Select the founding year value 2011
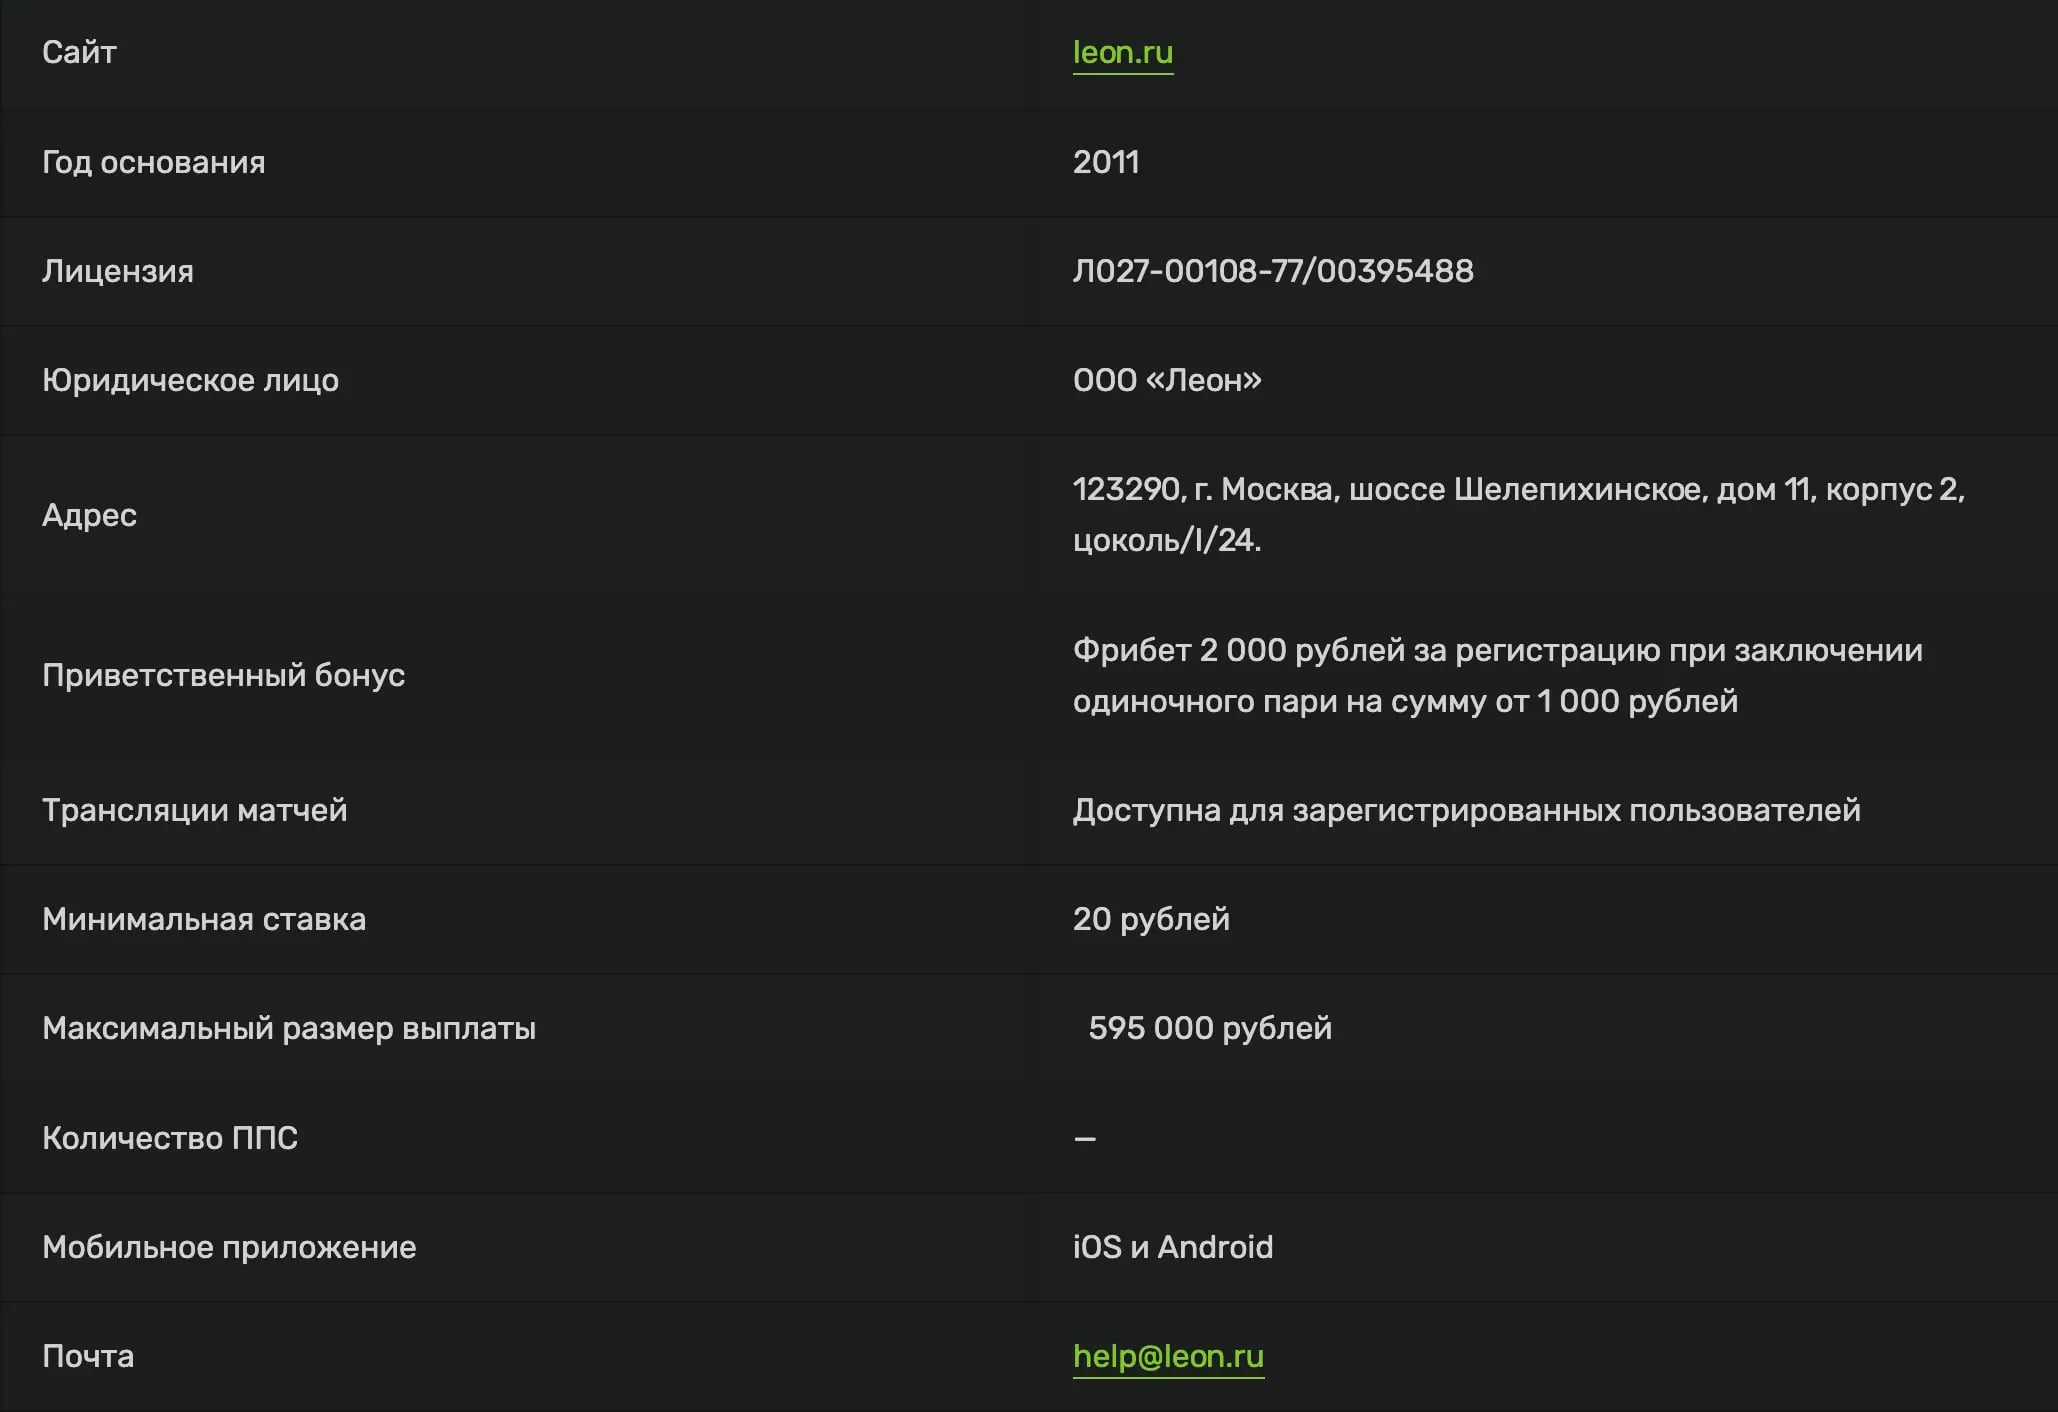 point(1106,162)
